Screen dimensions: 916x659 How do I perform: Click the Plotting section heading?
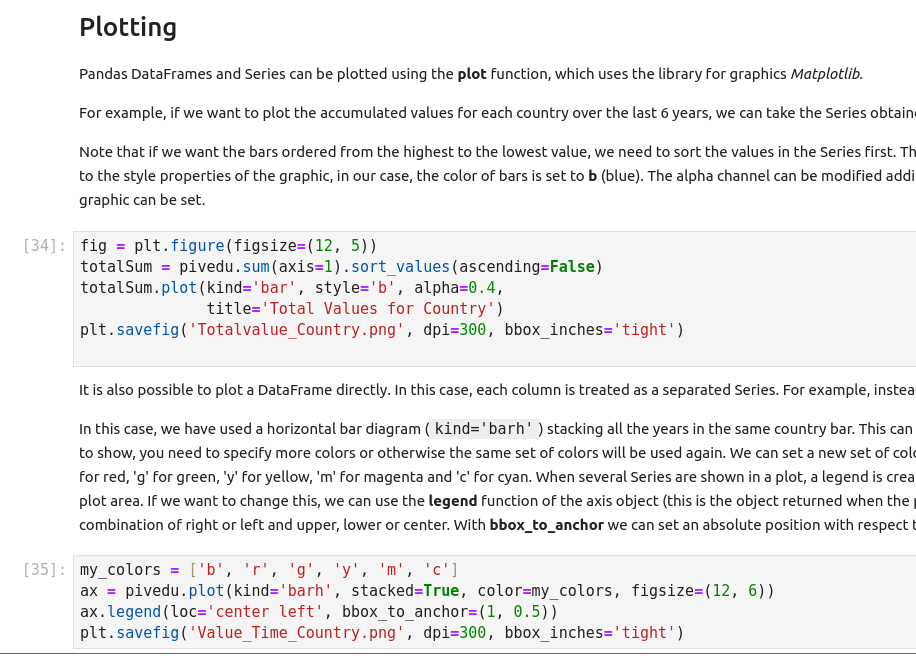[128, 27]
